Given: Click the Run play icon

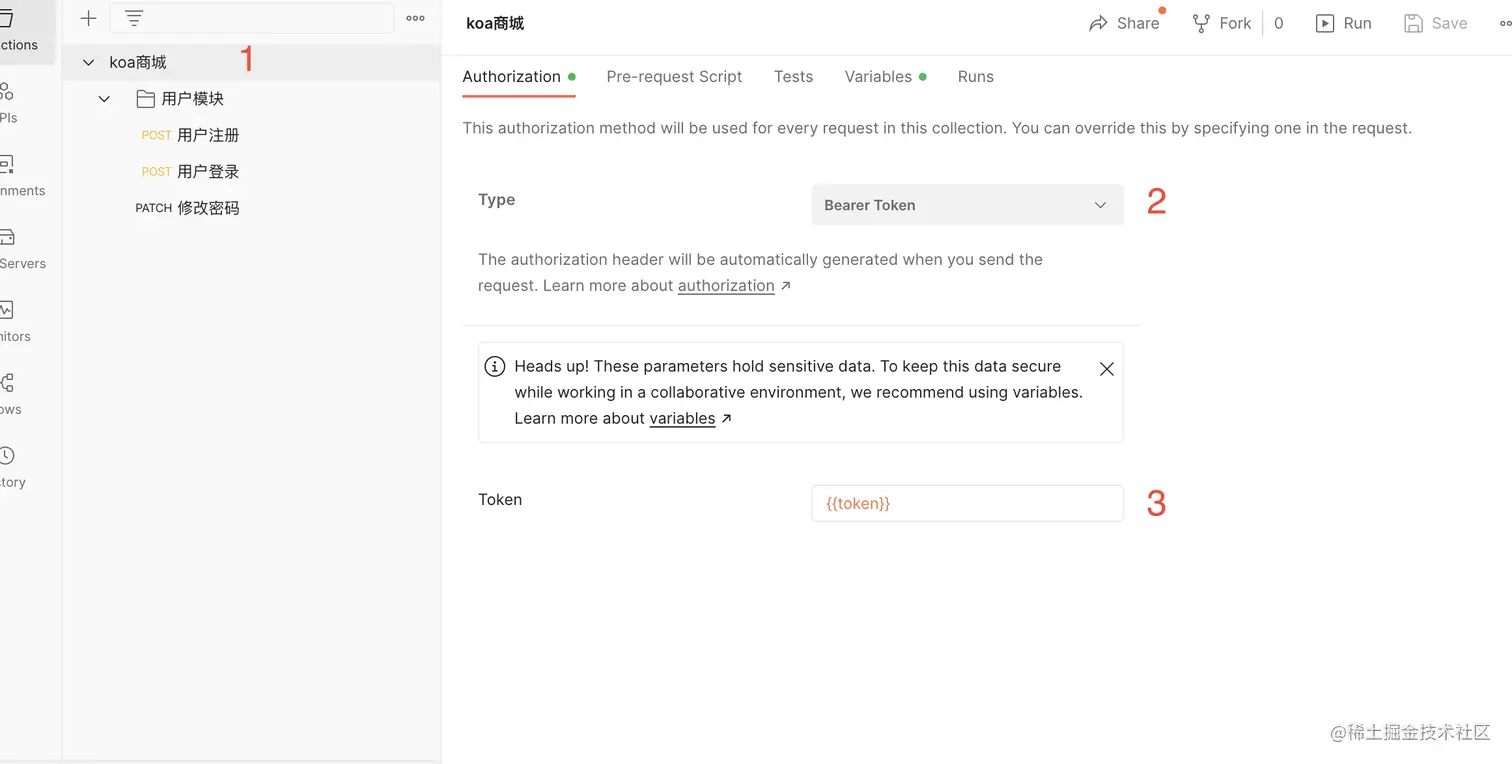Looking at the screenshot, I should click(x=1325, y=23).
